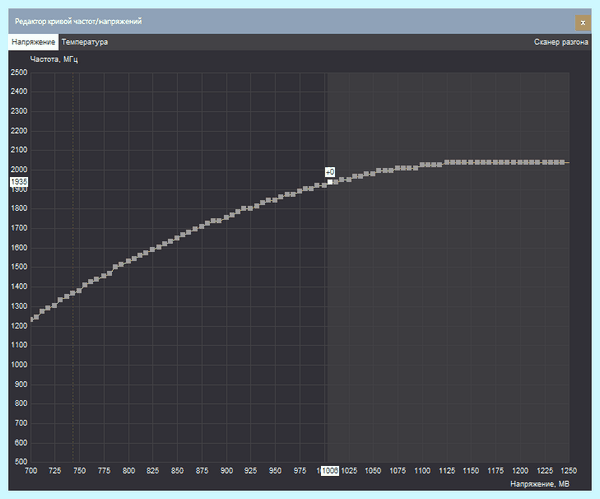Select the curve point at 1050 mV
This screenshot has width=600, height=499.
pyautogui.click(x=372, y=174)
